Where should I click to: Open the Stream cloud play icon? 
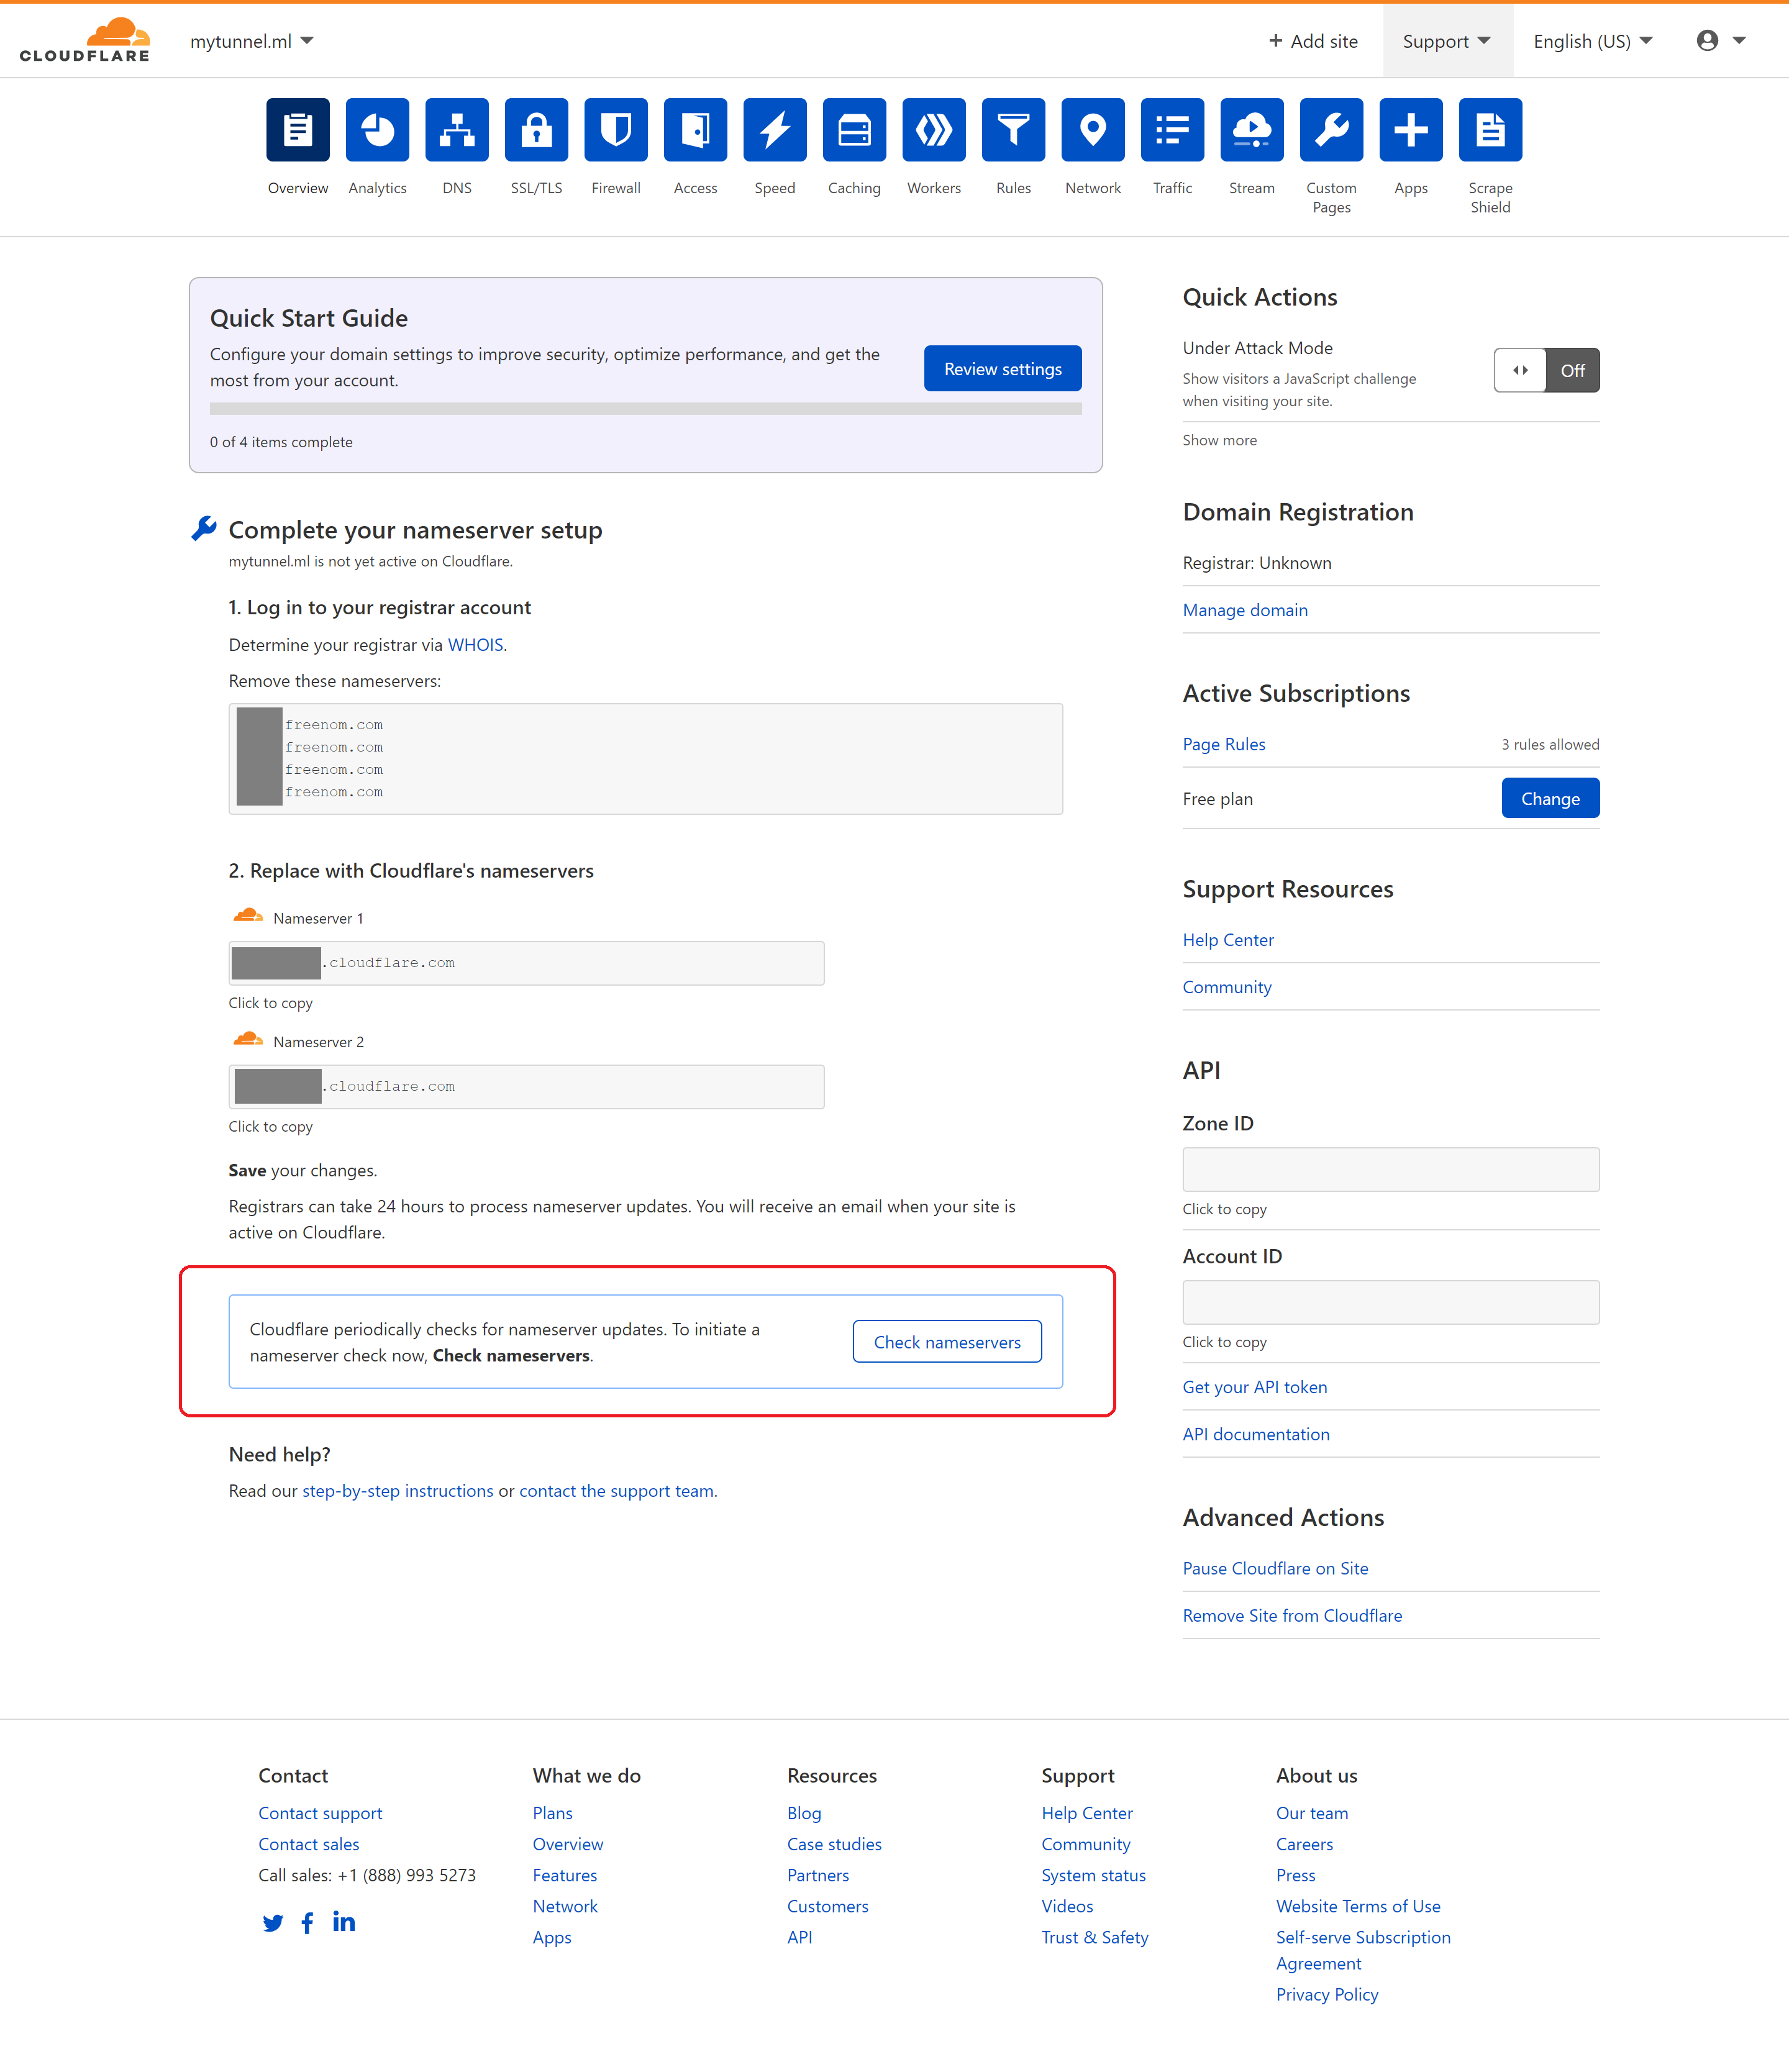(x=1252, y=130)
